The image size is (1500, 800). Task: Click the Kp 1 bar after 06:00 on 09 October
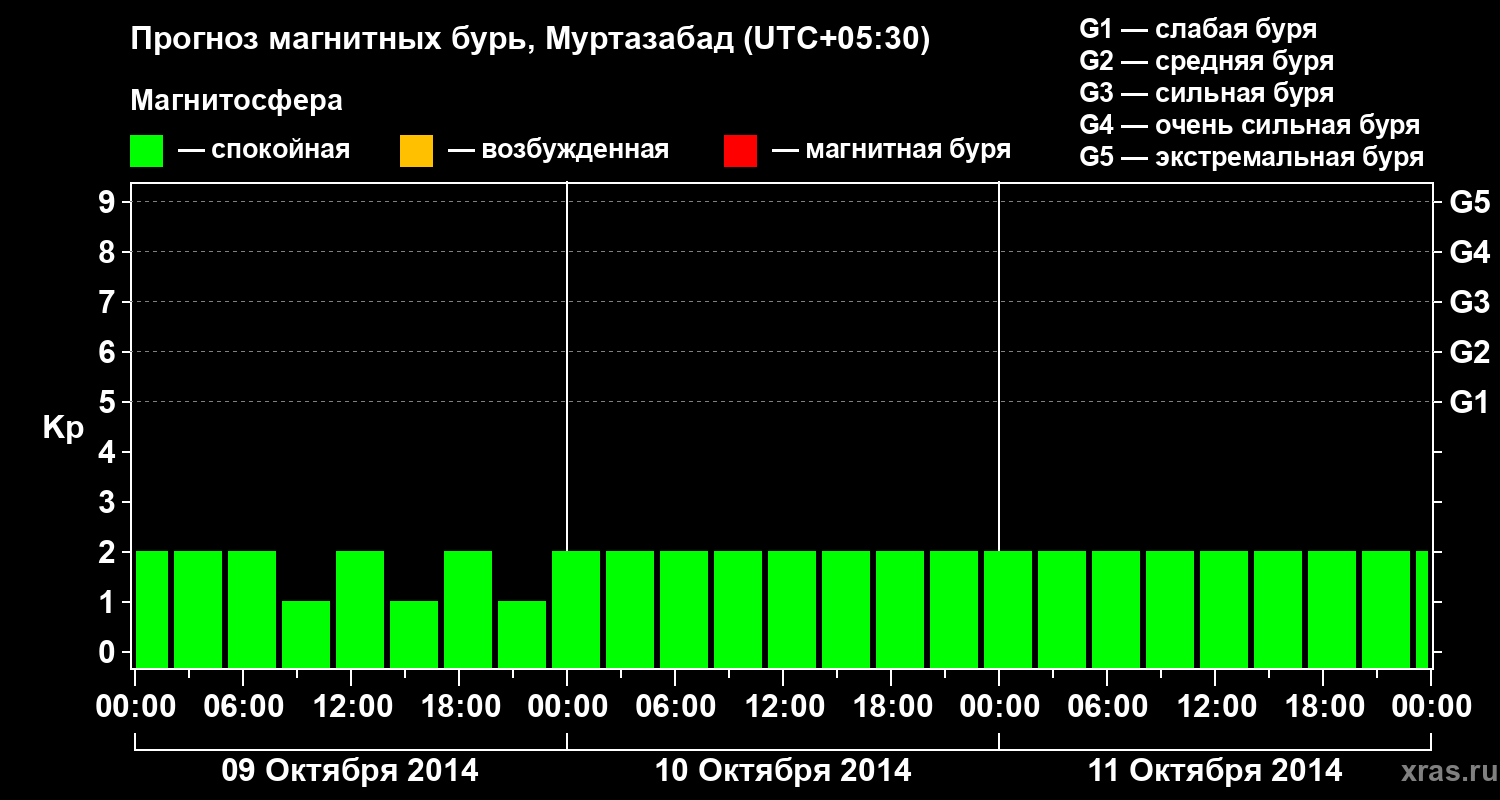(306, 634)
